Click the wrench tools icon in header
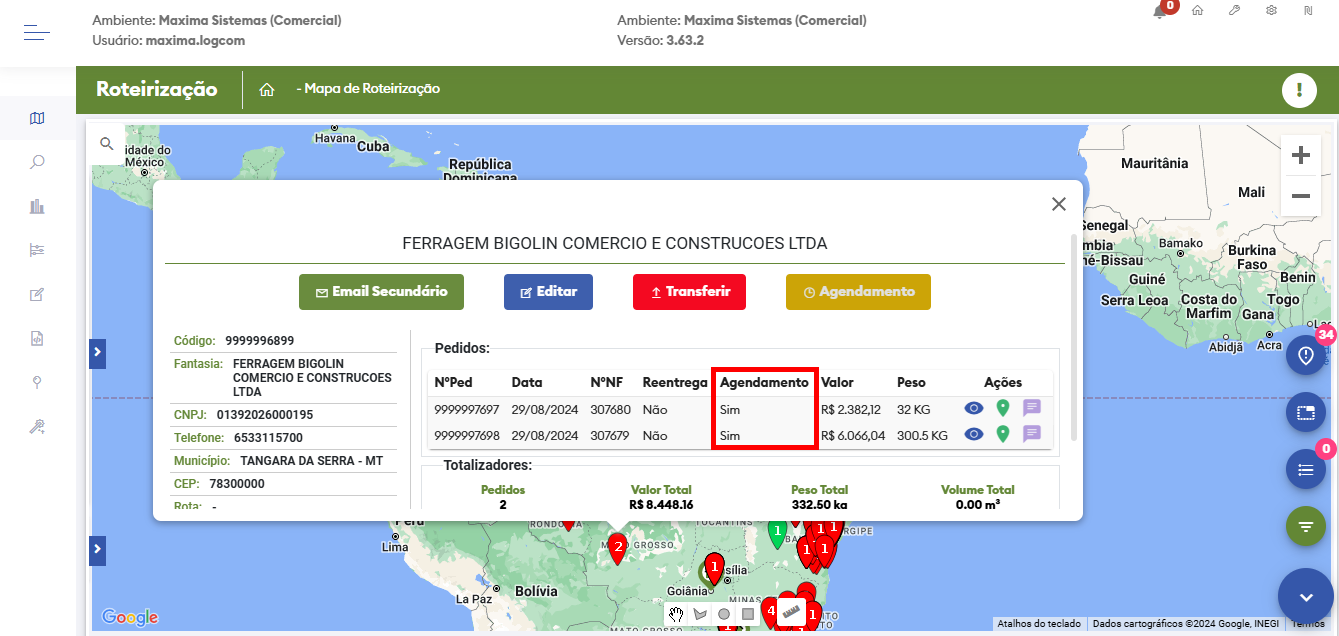Image resolution: width=1339 pixels, height=636 pixels. coord(1234,10)
